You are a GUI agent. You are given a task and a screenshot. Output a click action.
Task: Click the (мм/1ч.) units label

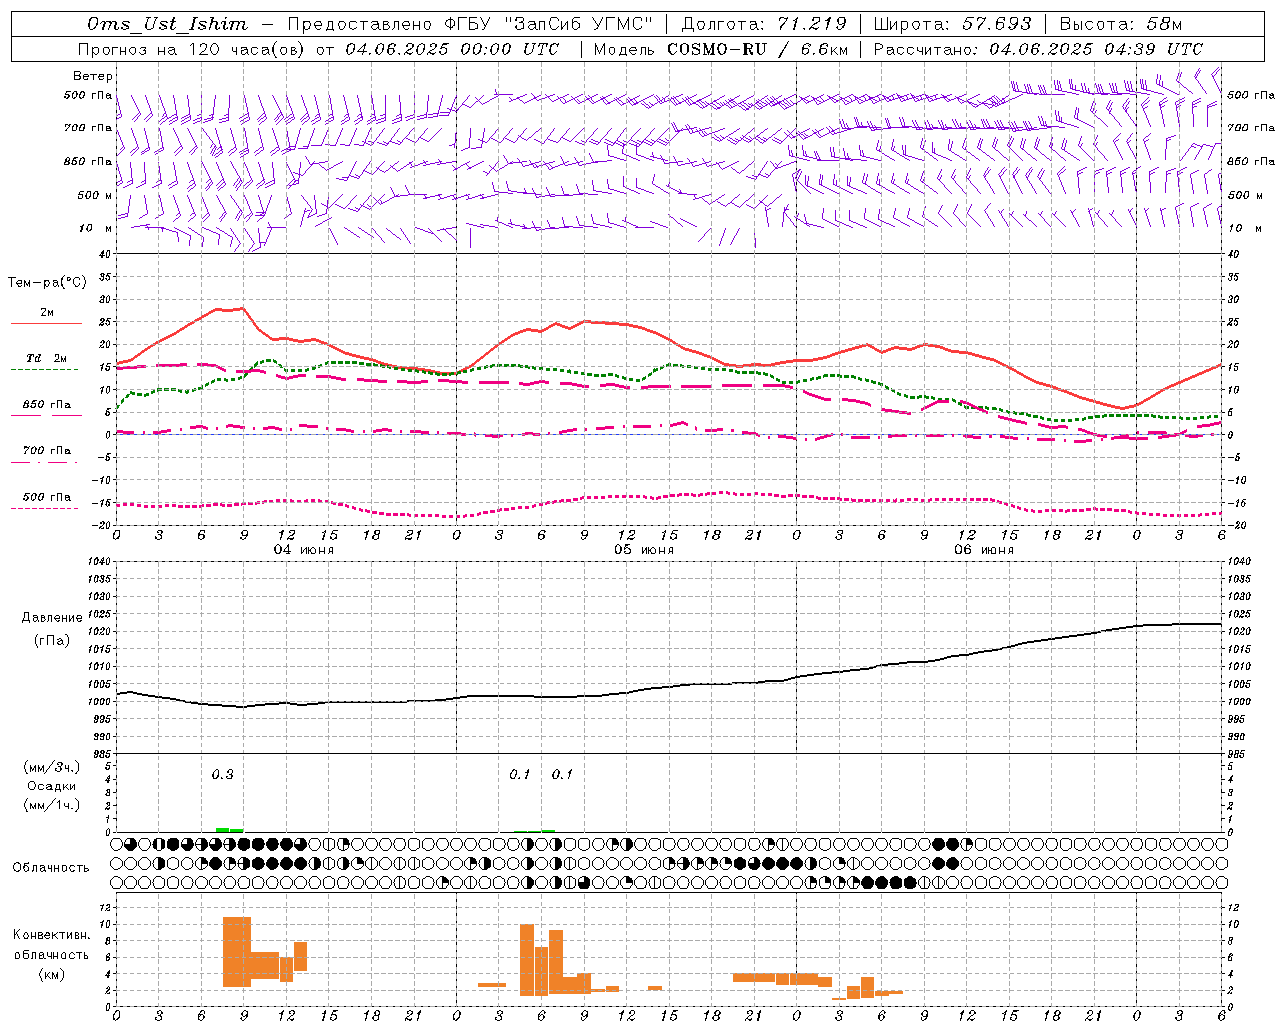pyautogui.click(x=52, y=805)
